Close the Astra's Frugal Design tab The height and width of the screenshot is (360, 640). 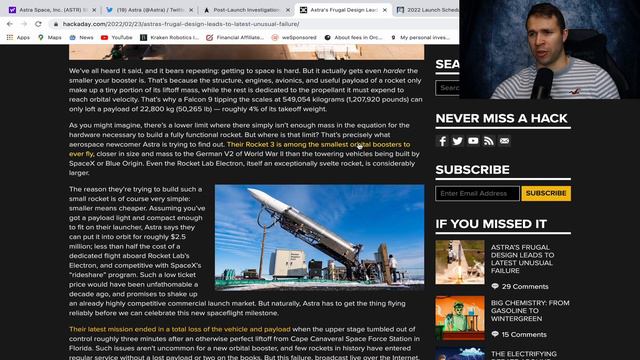(x=384, y=10)
